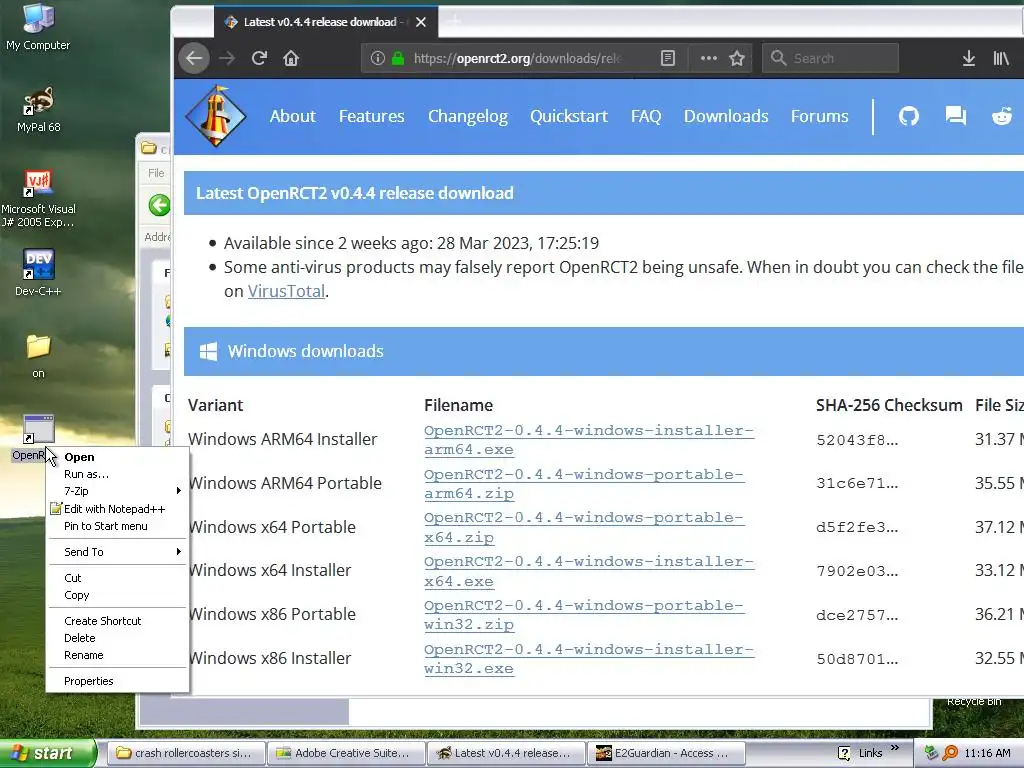Open page actions three-dot menu

[709, 58]
